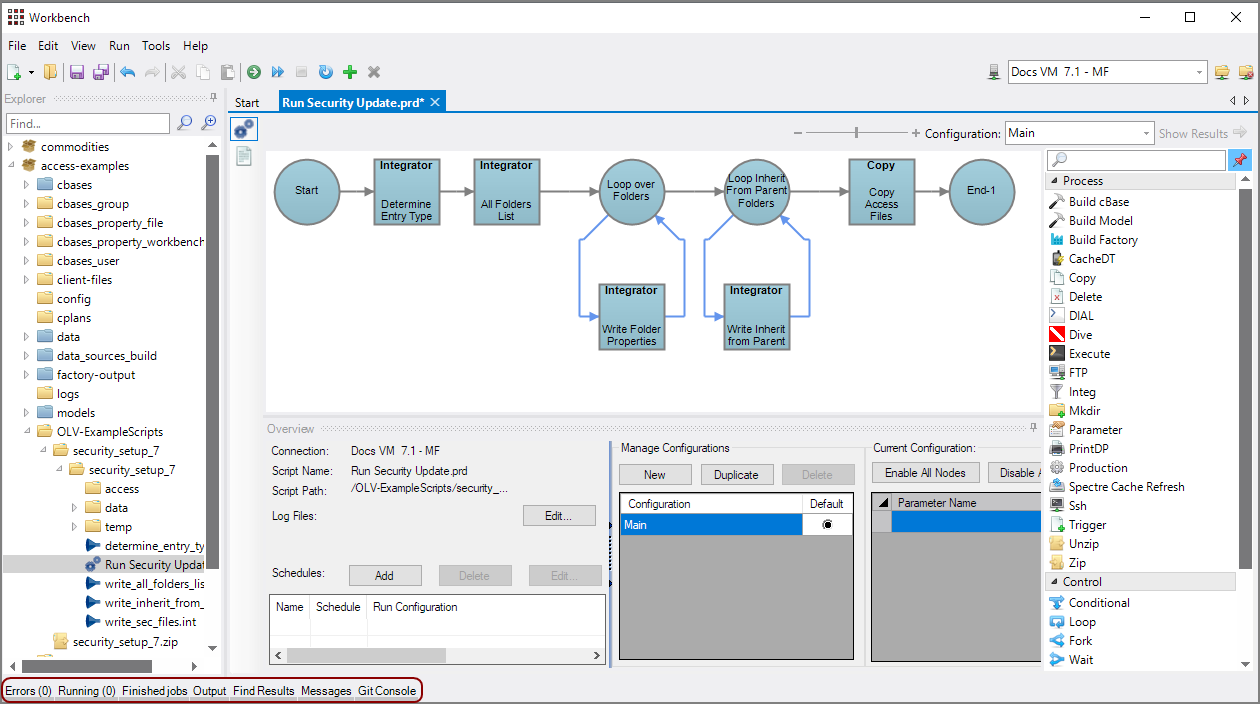Click the green plus Add icon
1260x704 pixels.
(350, 72)
